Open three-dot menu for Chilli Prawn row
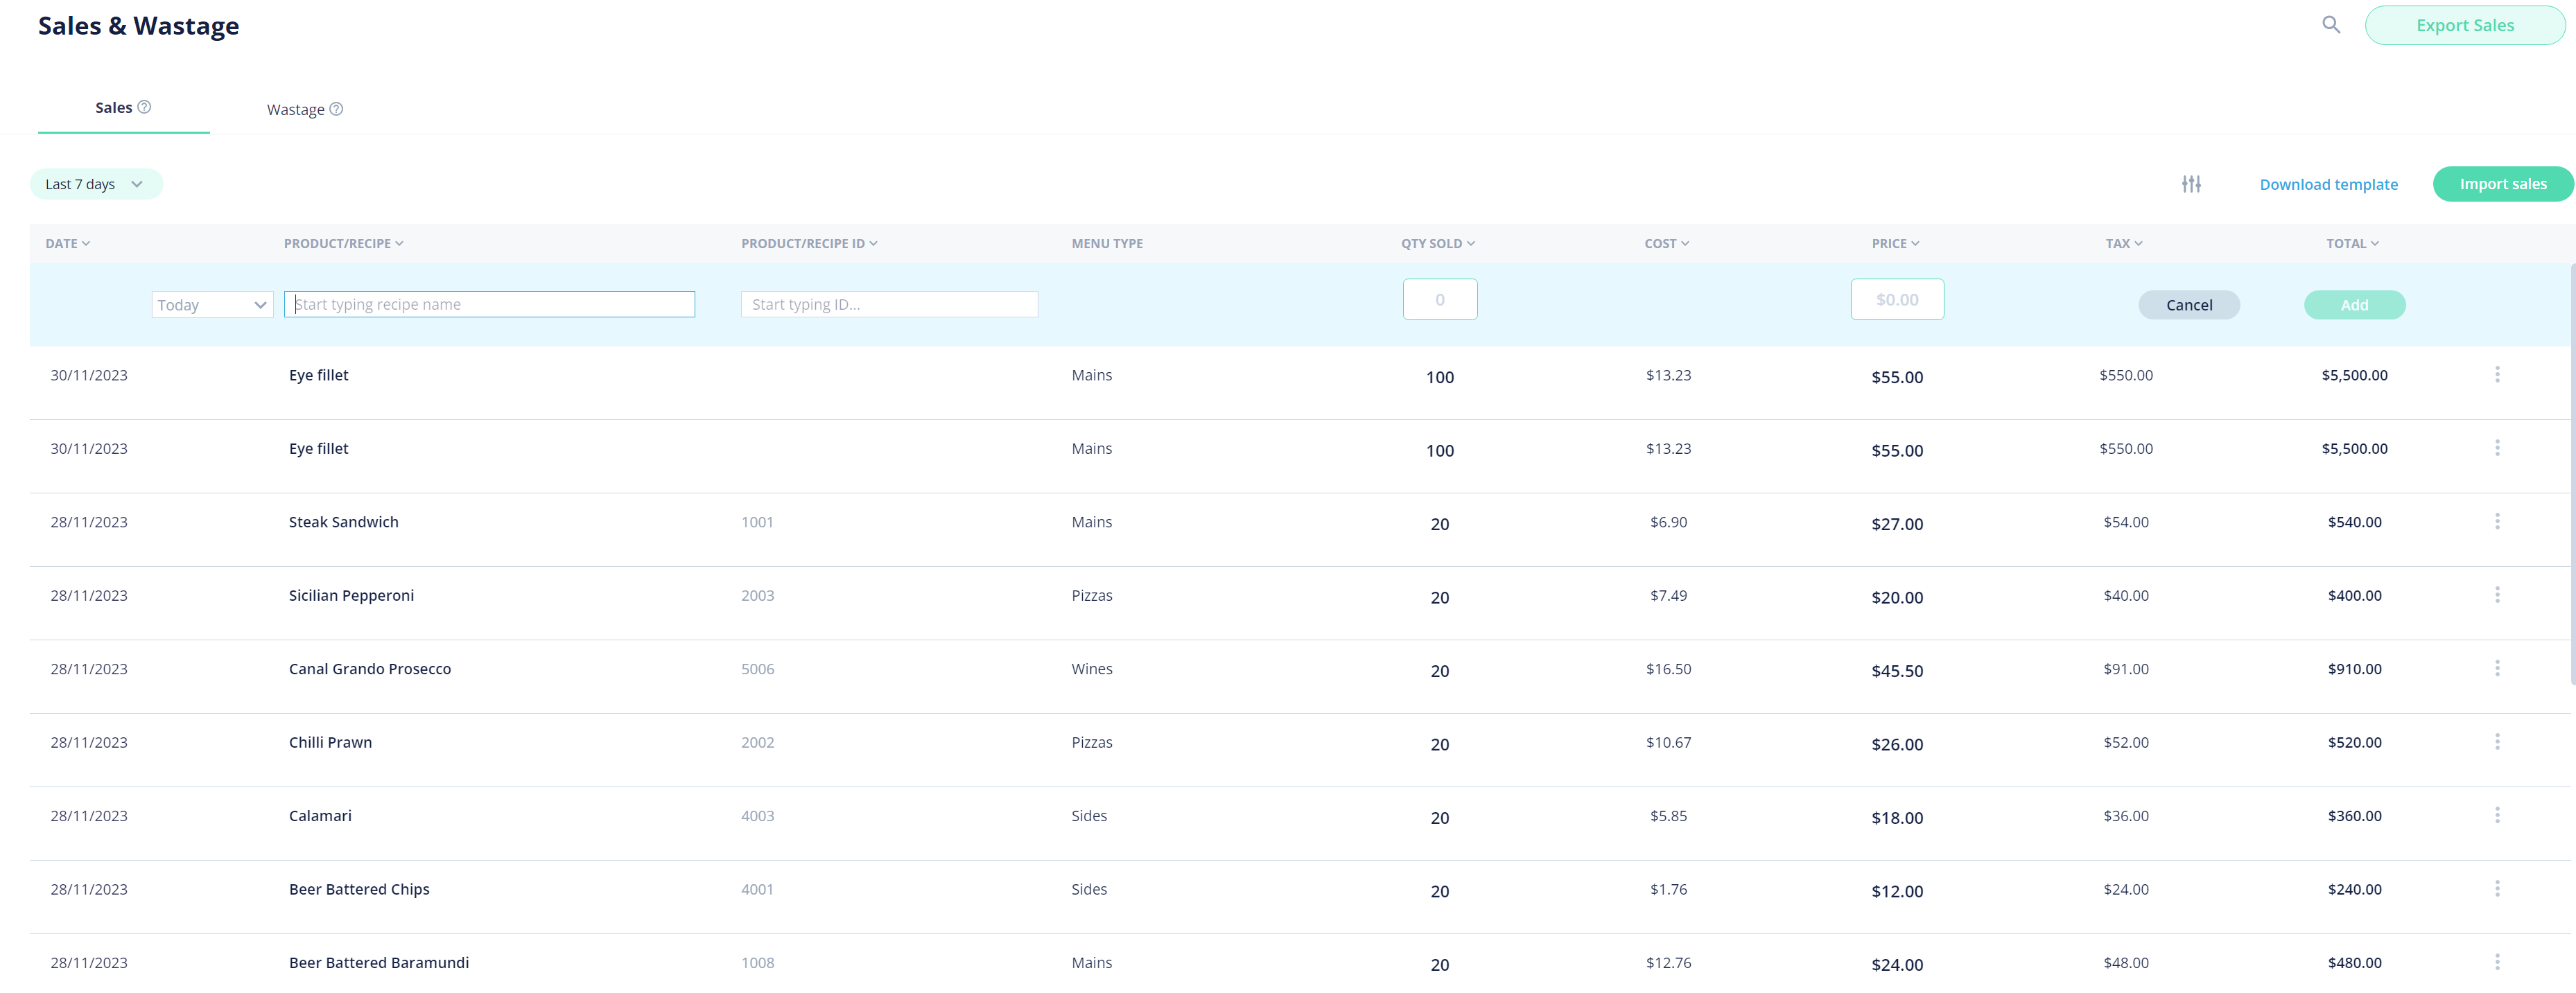Image resolution: width=2576 pixels, height=993 pixels. point(2496,742)
